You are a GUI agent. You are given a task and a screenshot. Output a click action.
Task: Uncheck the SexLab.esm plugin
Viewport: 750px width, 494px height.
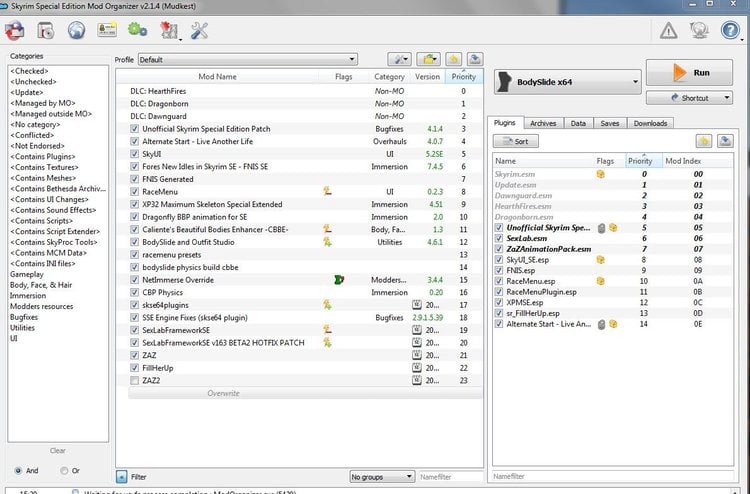[x=499, y=238]
